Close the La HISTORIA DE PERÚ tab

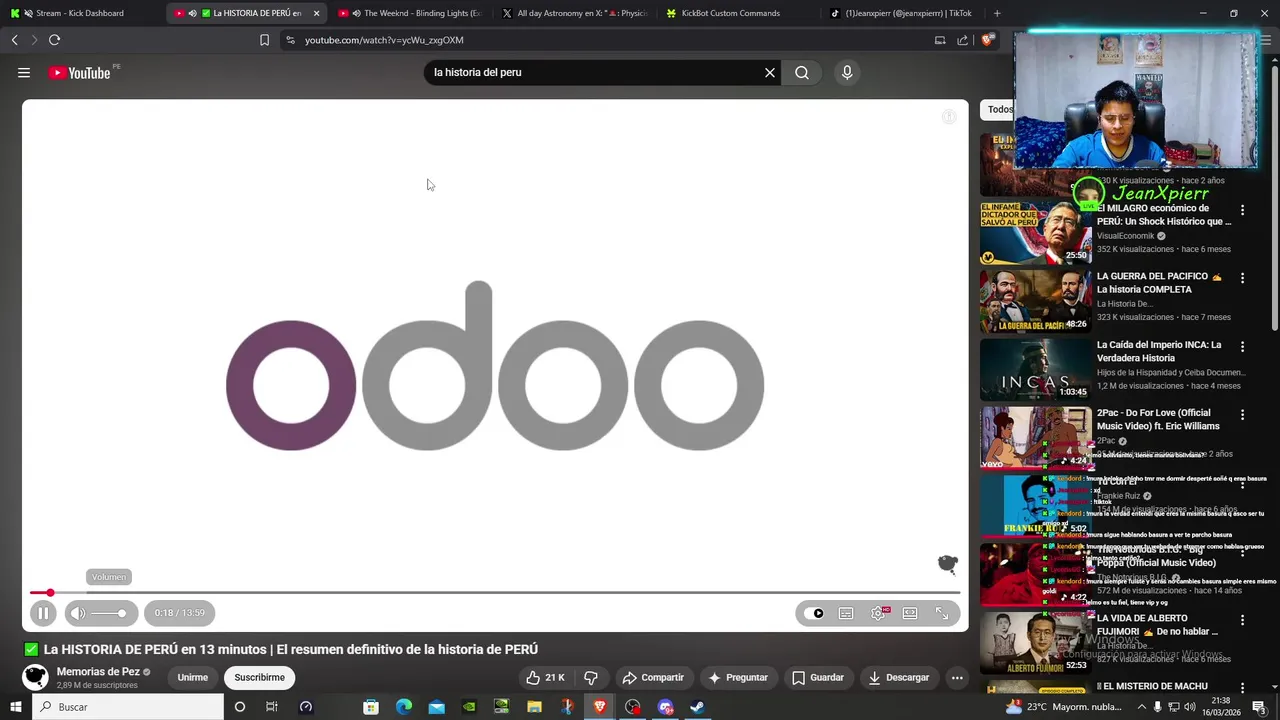click(x=317, y=13)
